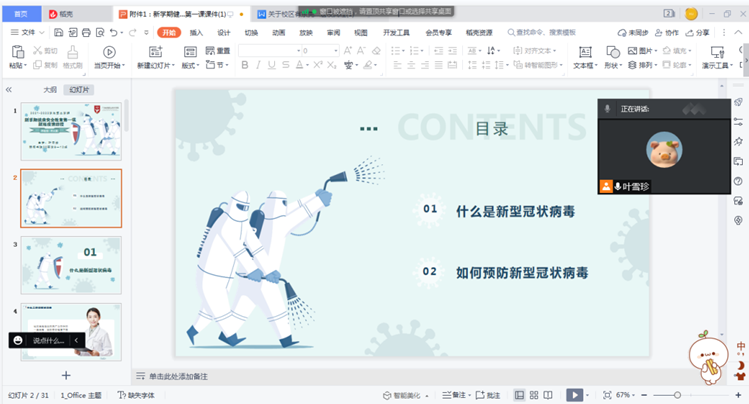The width and height of the screenshot is (749, 404).
Task: Click the Share (分享) button
Action: pyautogui.click(x=697, y=32)
